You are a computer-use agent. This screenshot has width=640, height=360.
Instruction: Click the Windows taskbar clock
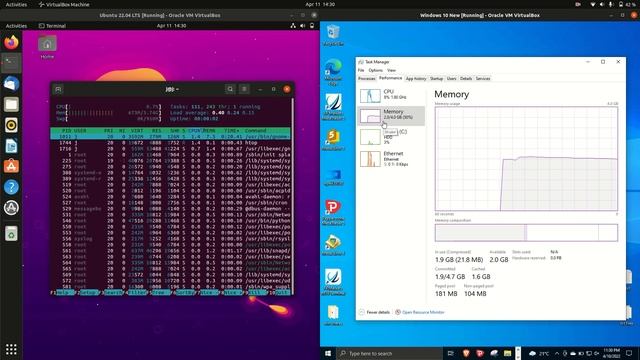coord(611,353)
